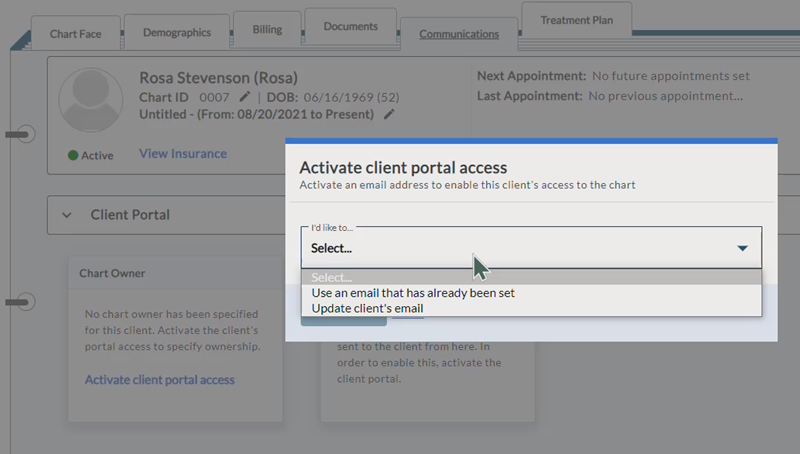The width and height of the screenshot is (800, 454).
Task: Select the Communications tab
Action: 459,34
